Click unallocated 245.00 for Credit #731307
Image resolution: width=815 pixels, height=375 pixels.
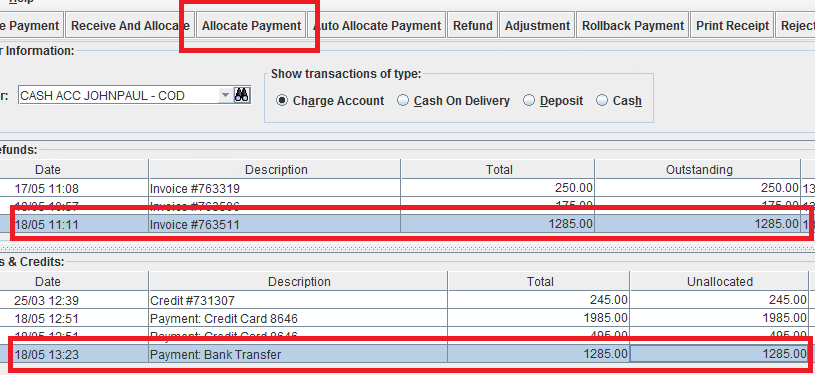click(719, 300)
